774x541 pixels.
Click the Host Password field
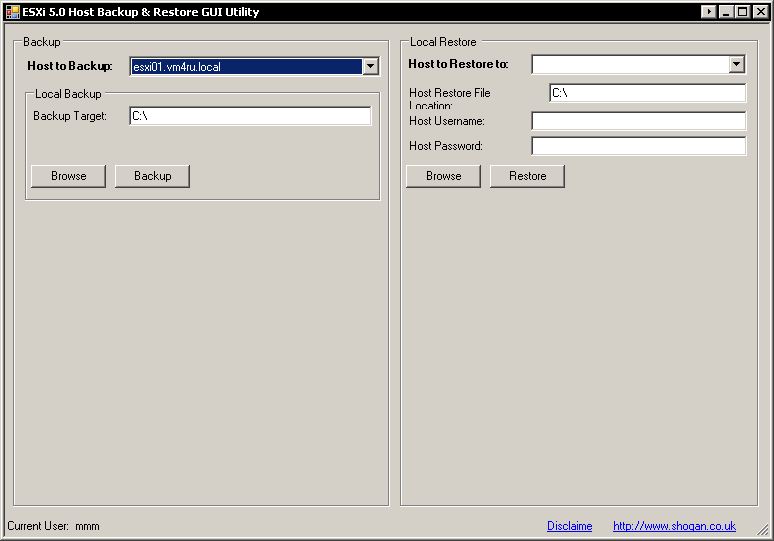(639, 146)
